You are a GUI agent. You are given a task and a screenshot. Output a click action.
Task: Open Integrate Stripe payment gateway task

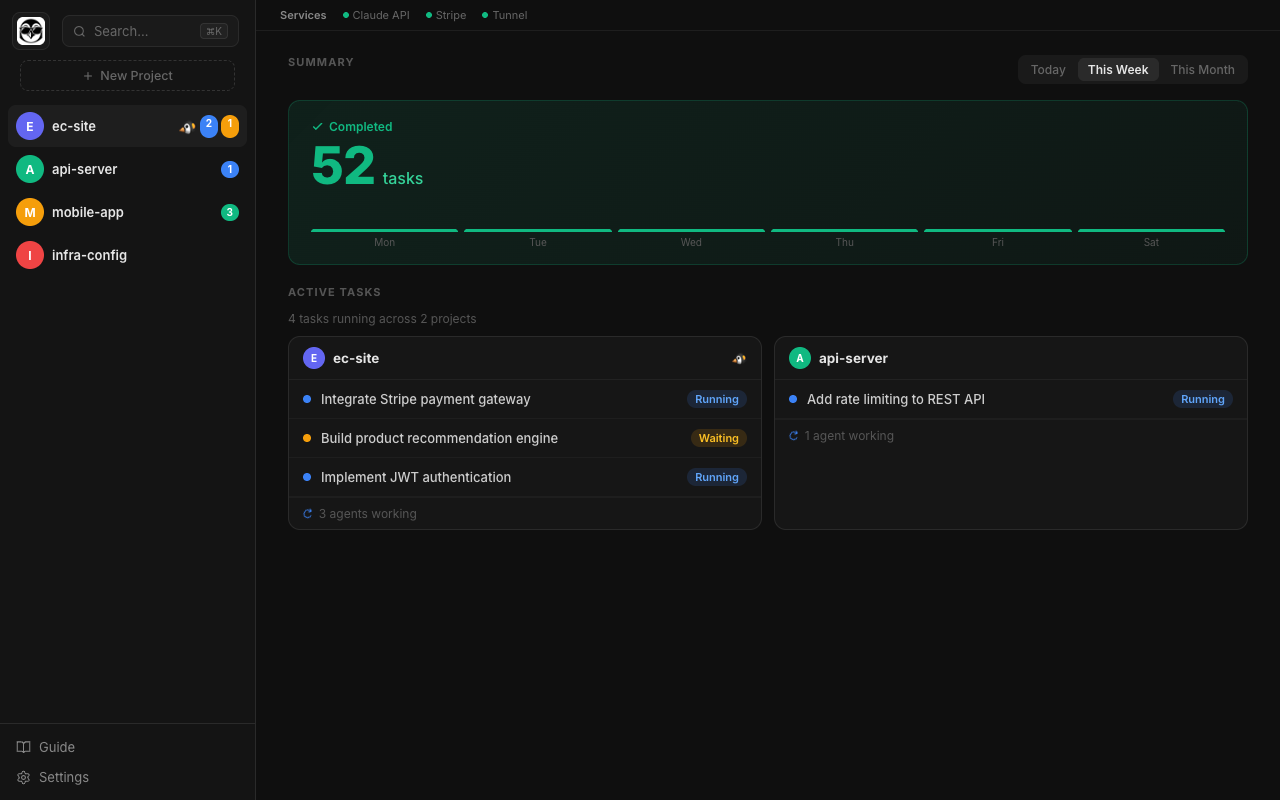tap(525, 399)
